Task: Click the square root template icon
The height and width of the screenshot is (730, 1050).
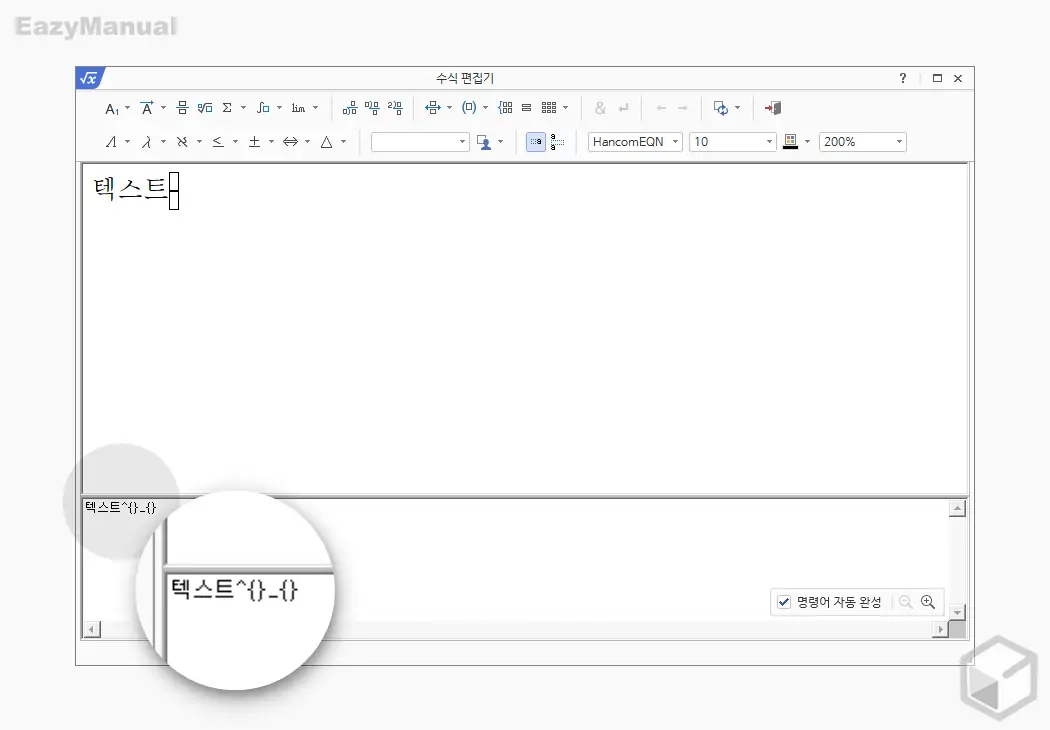Action: pyautogui.click(x=203, y=108)
